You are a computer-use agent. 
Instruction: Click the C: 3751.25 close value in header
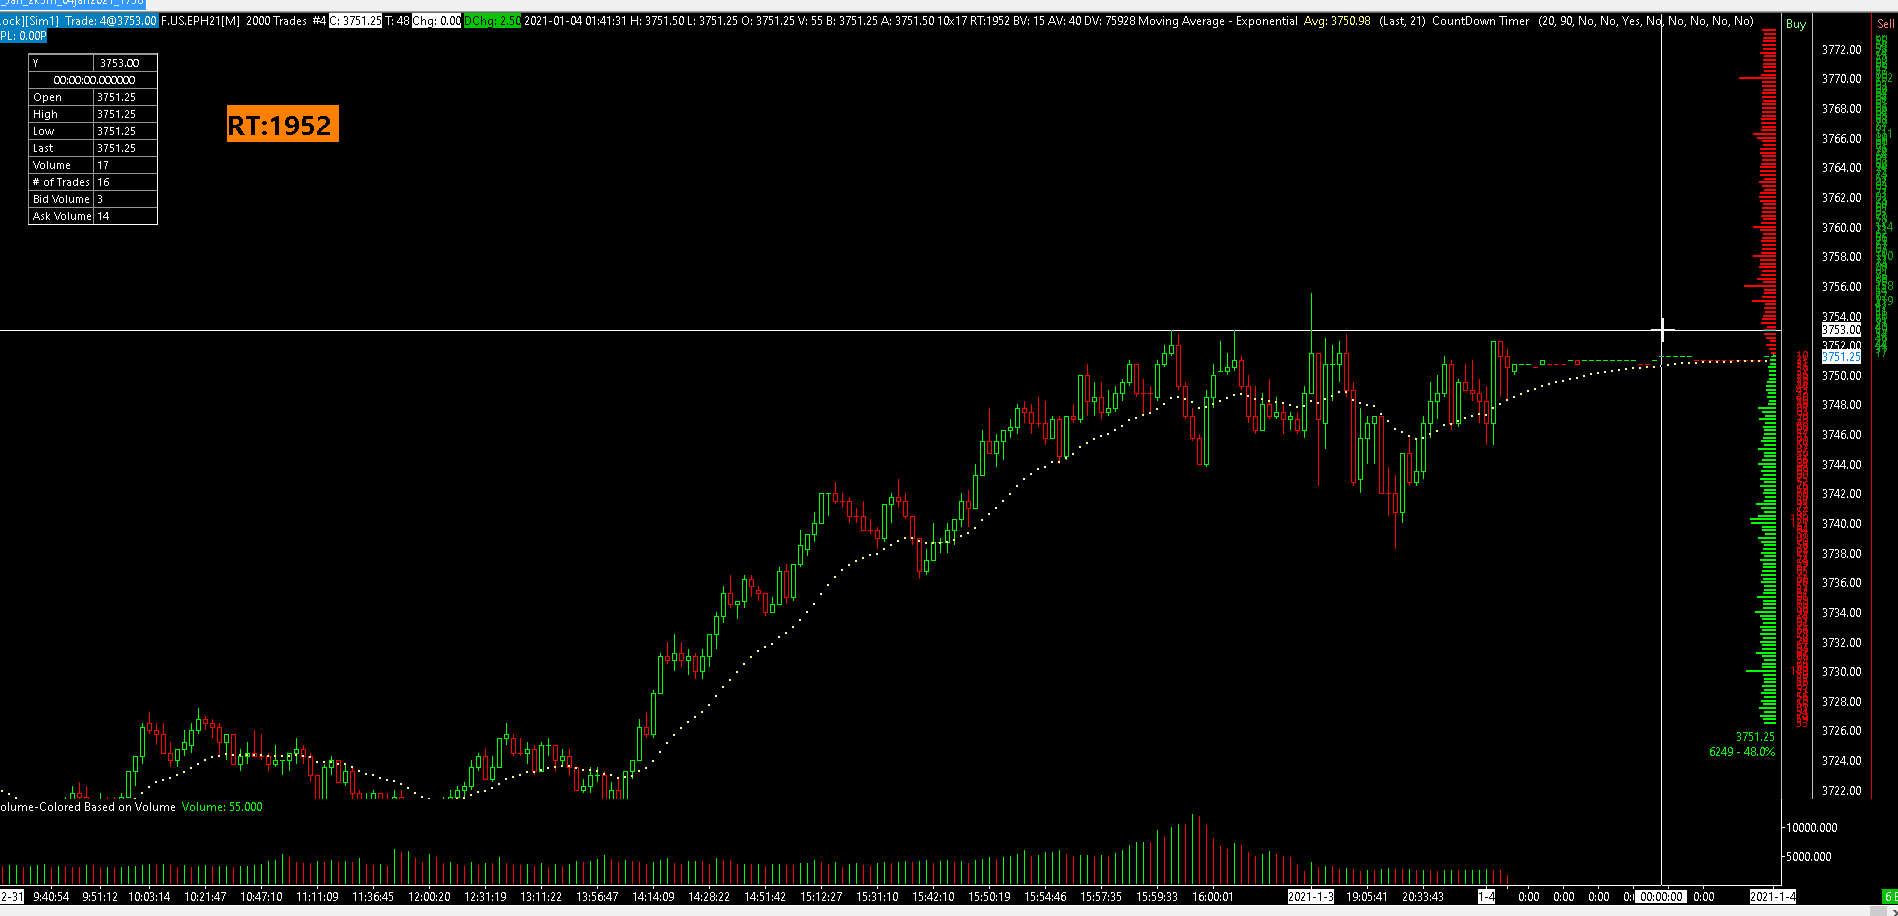click(356, 21)
